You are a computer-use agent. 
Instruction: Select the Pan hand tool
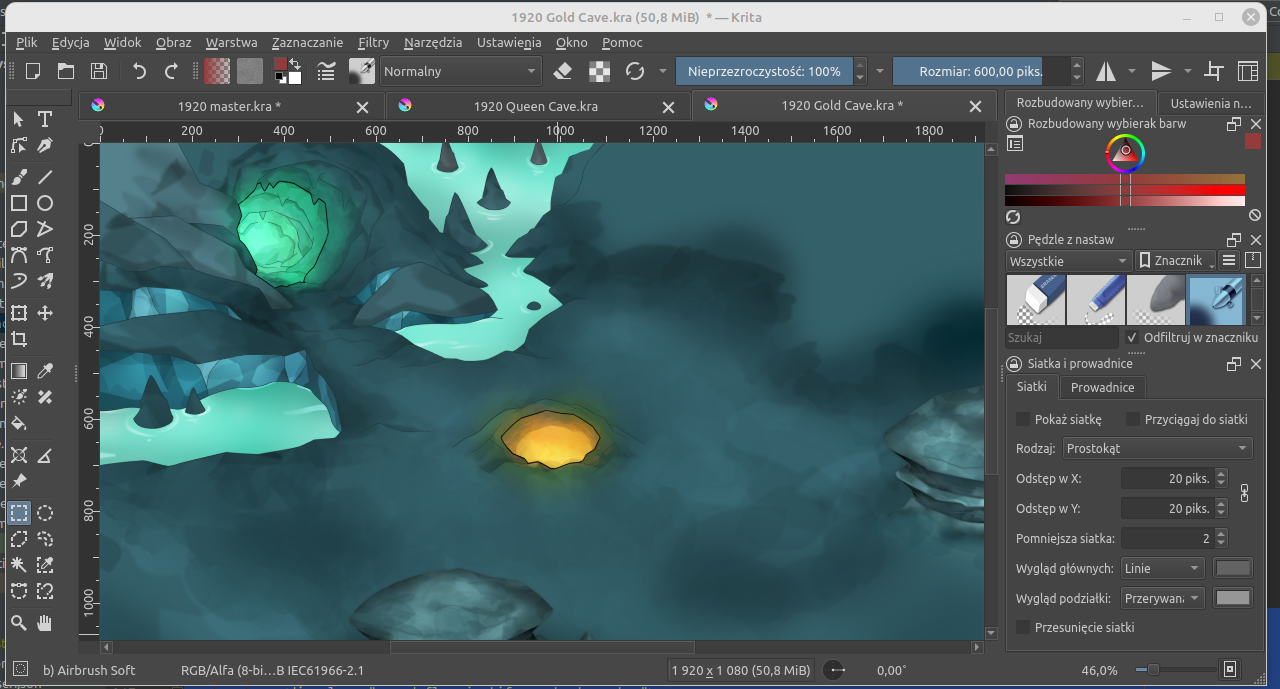[x=45, y=623]
